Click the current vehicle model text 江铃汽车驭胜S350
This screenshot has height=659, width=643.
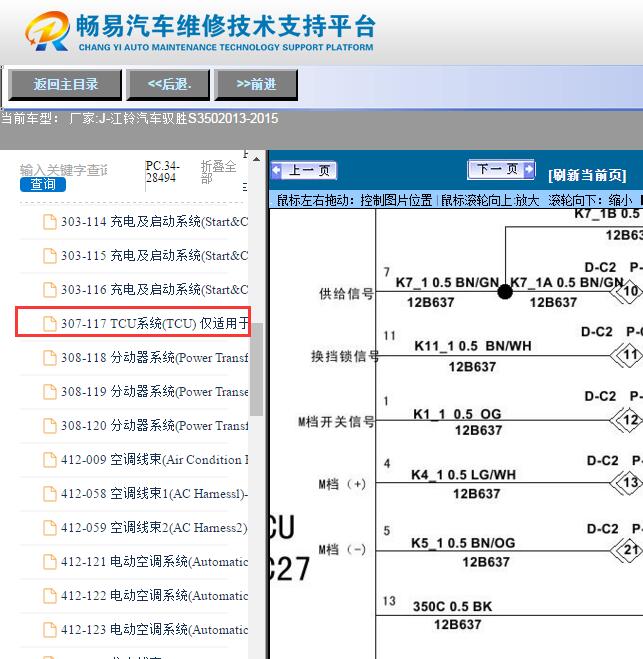coord(173,119)
